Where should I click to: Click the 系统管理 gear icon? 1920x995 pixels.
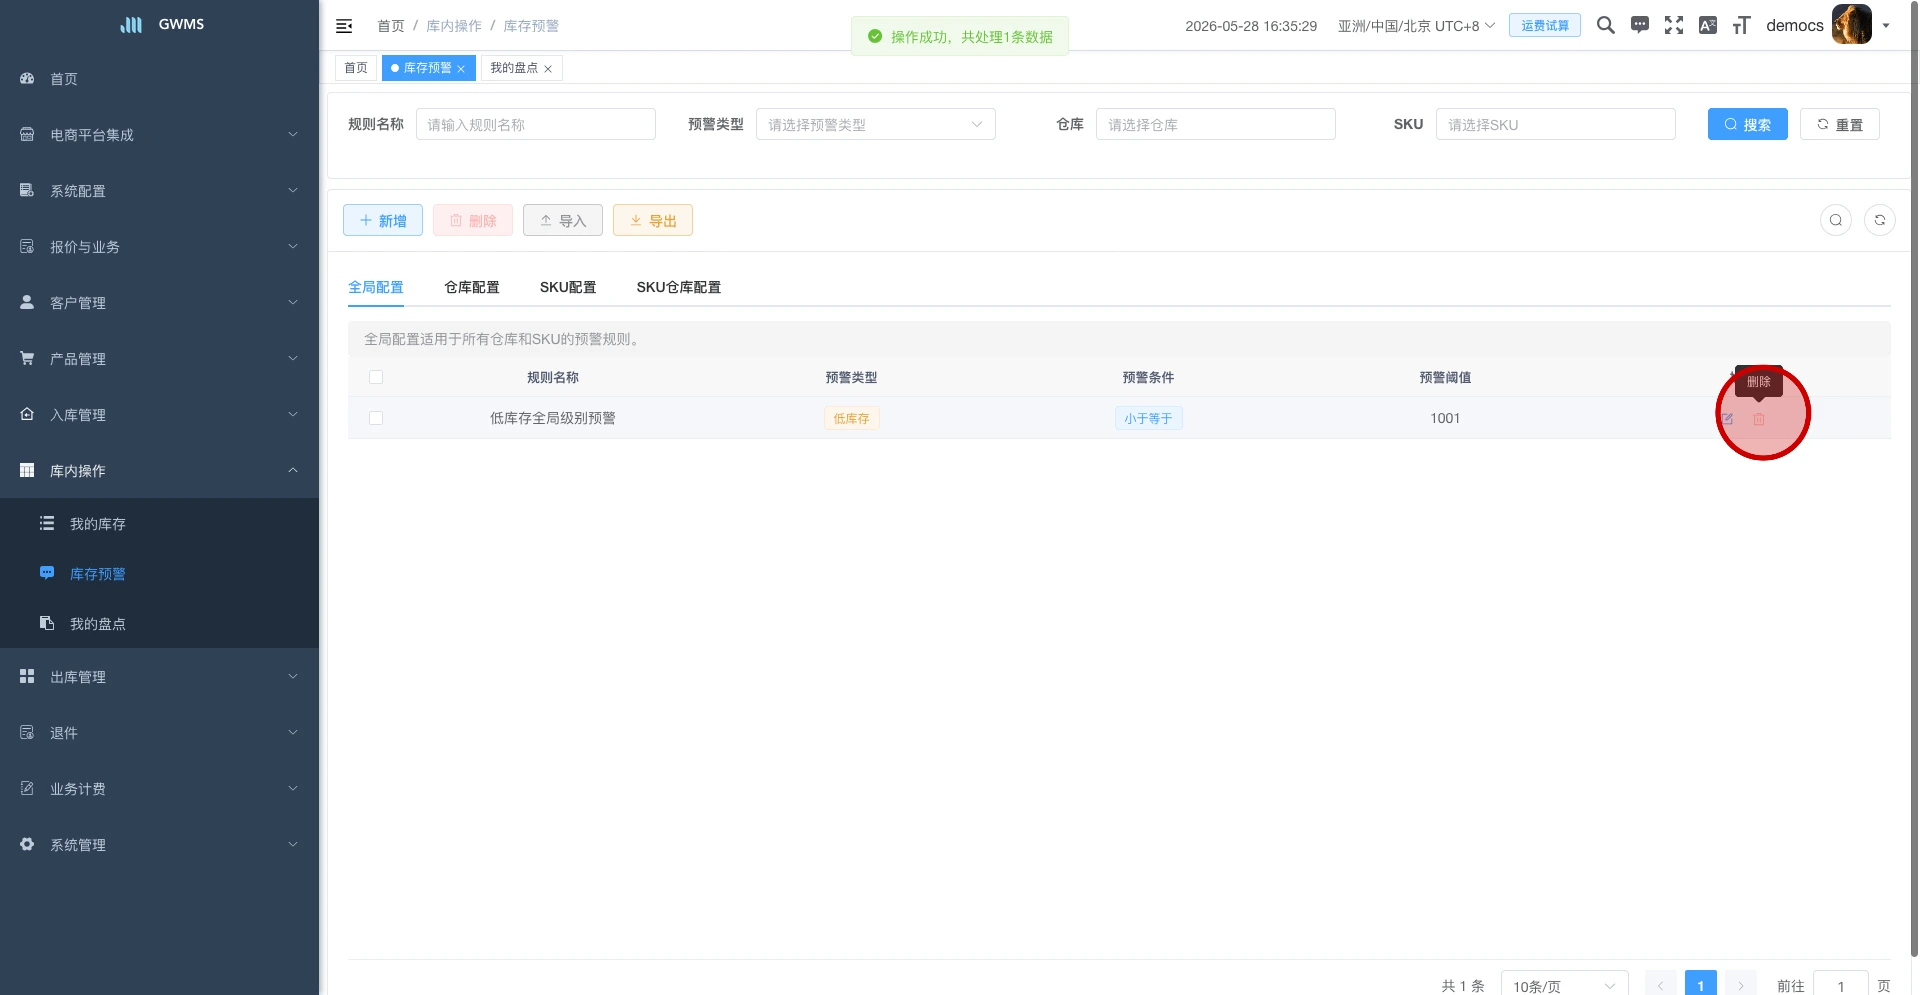point(27,844)
